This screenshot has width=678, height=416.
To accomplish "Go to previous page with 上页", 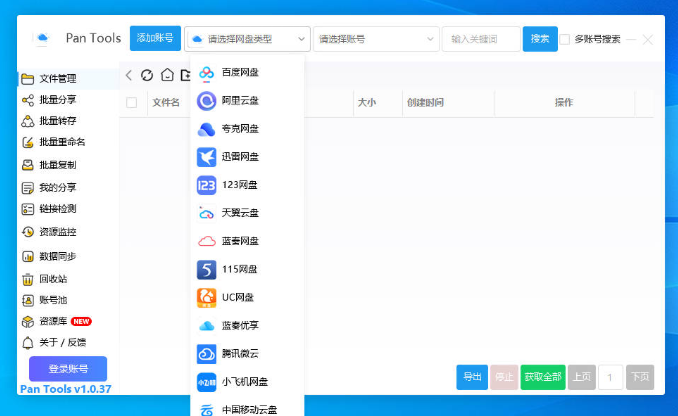I will point(582,377).
